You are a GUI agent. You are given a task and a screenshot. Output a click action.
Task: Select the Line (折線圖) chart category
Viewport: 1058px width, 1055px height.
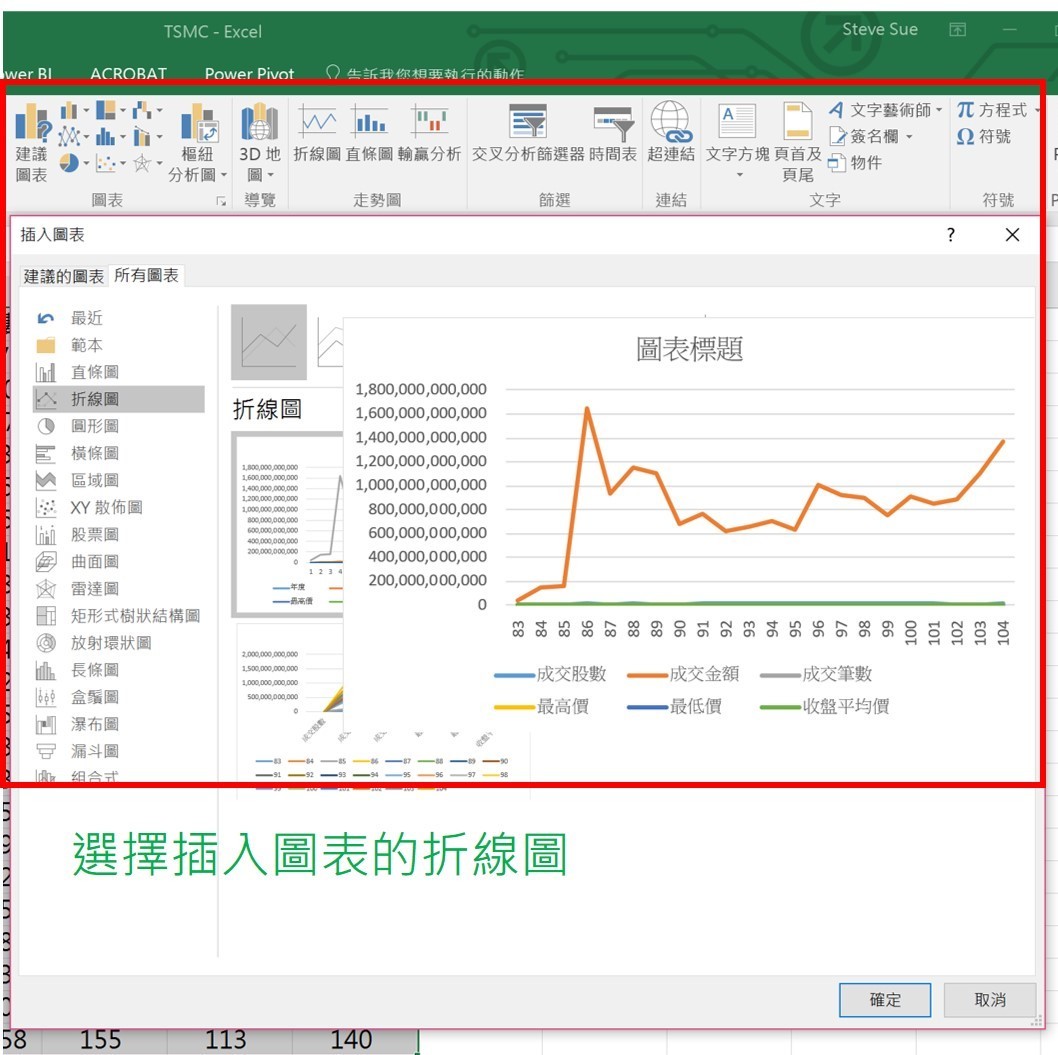[118, 399]
